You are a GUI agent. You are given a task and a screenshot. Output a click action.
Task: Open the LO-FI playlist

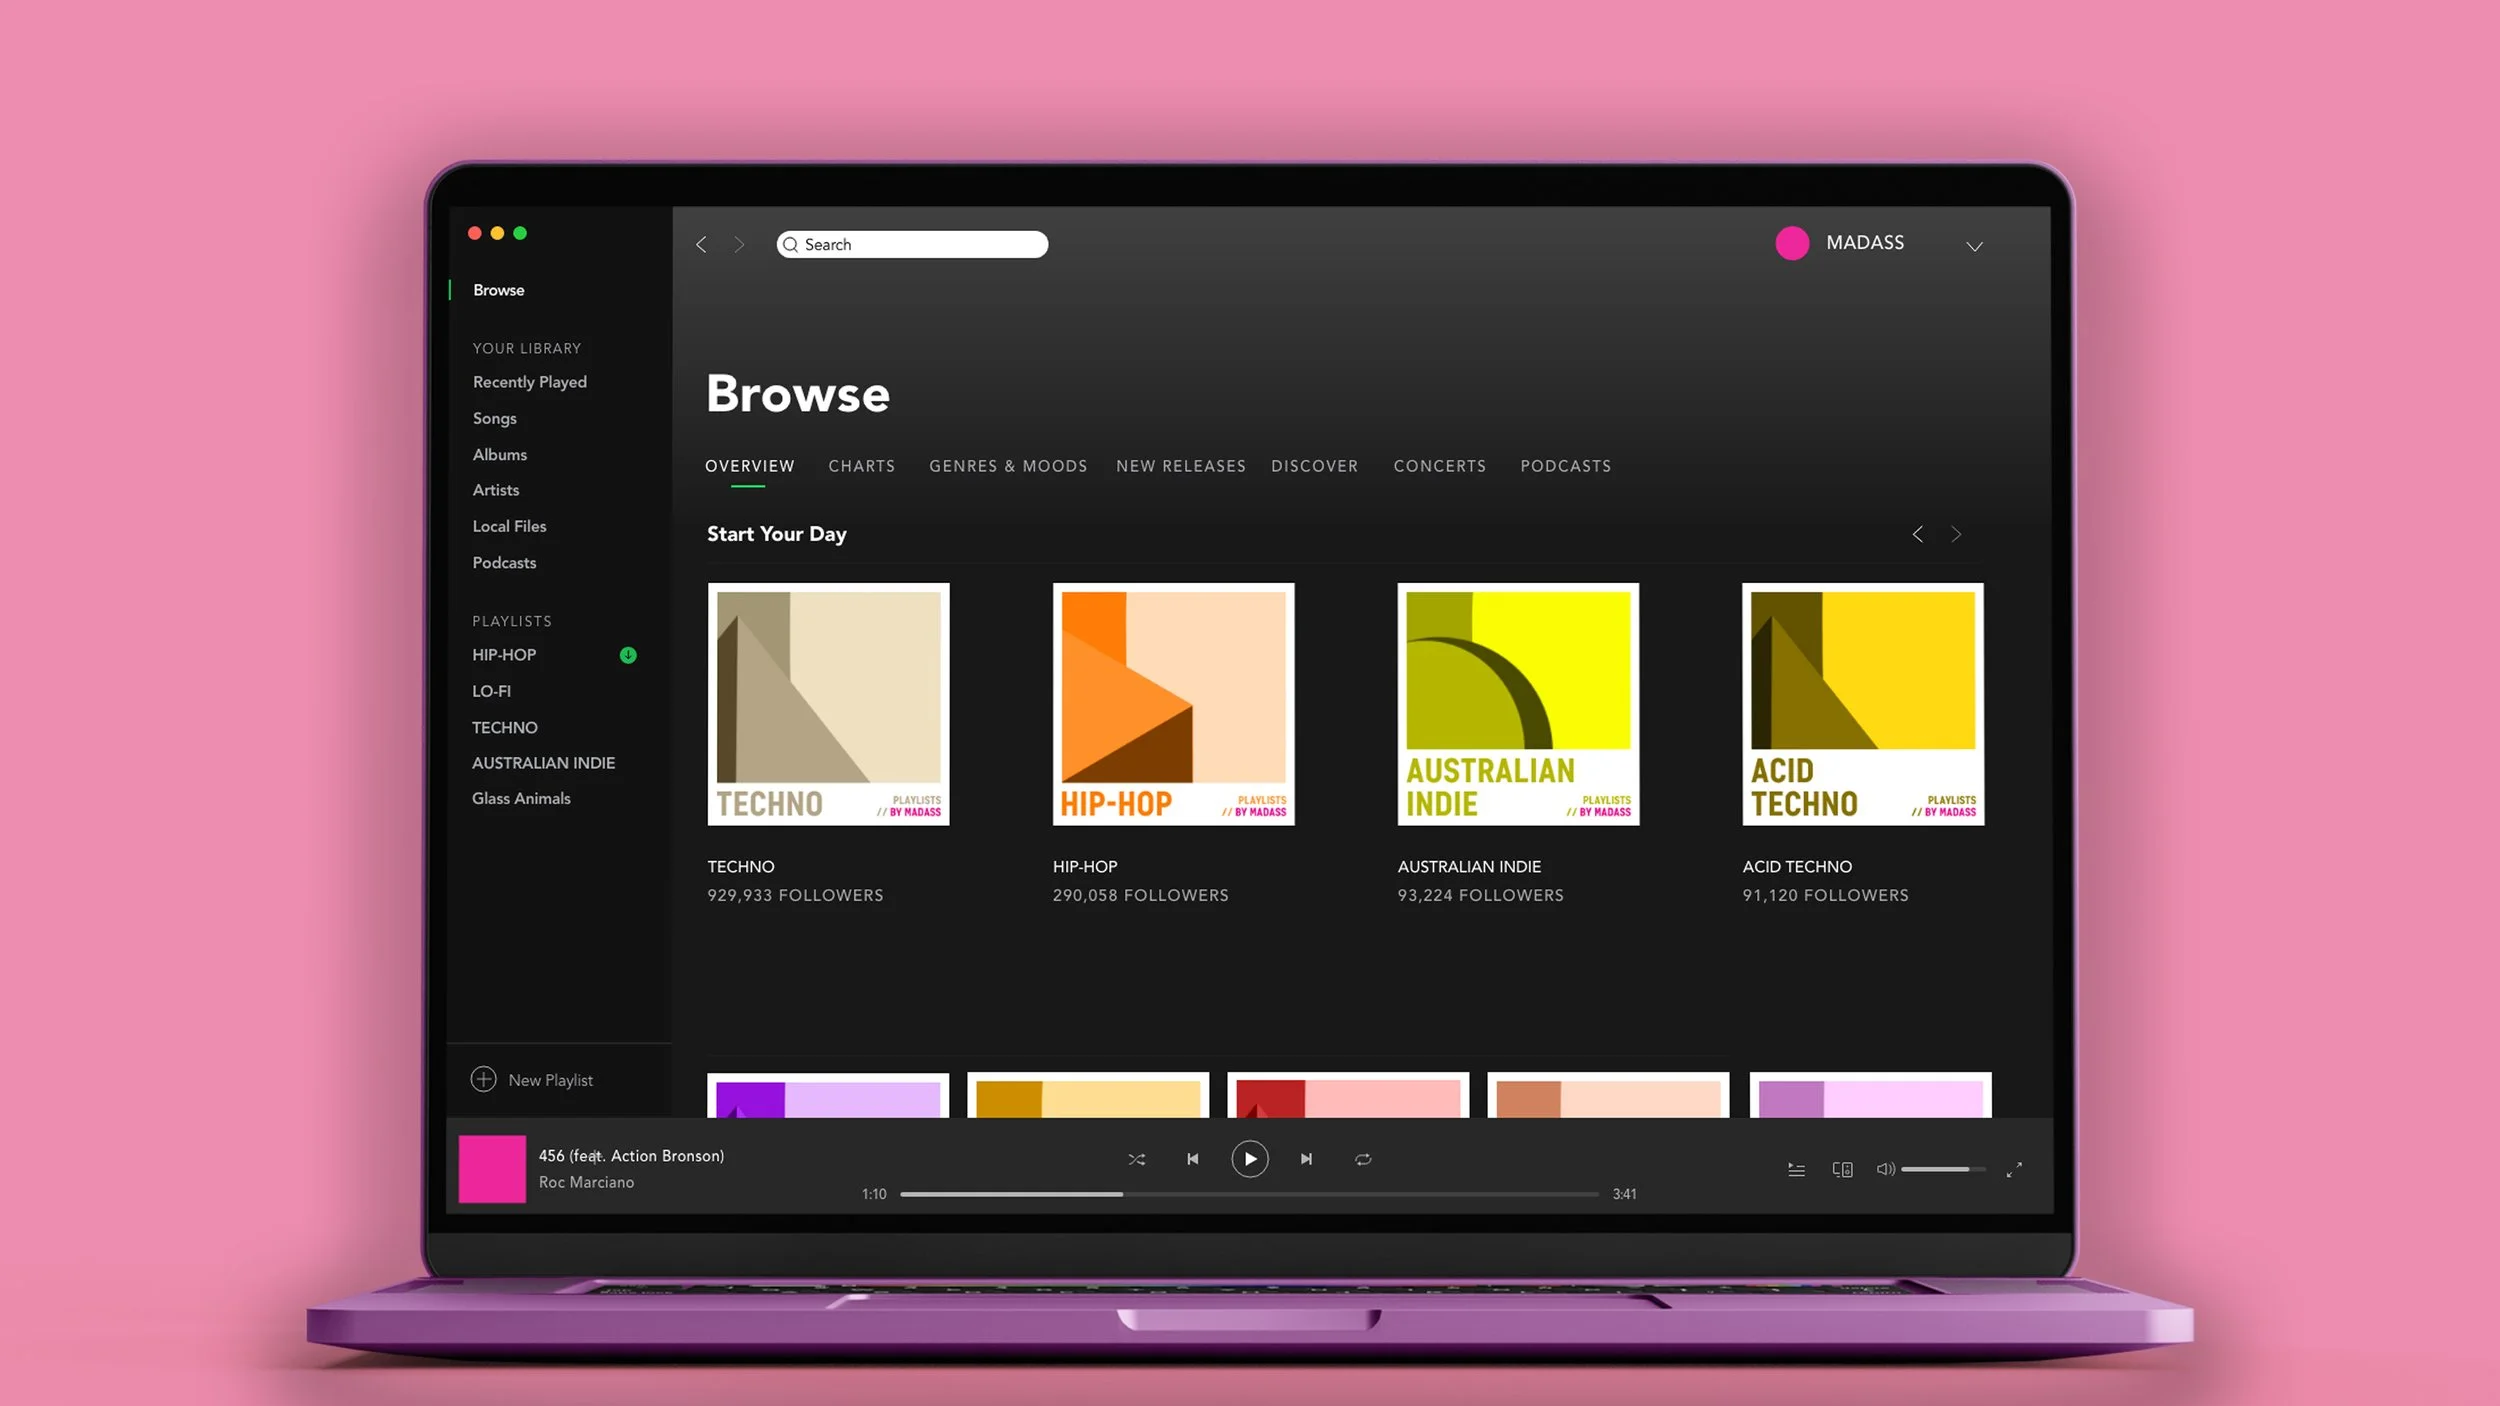tap(491, 691)
